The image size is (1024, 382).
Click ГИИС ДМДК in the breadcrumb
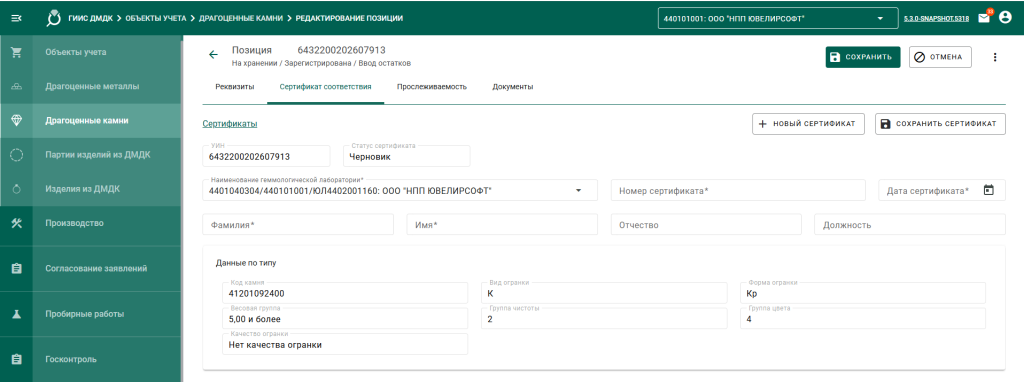coord(92,18)
